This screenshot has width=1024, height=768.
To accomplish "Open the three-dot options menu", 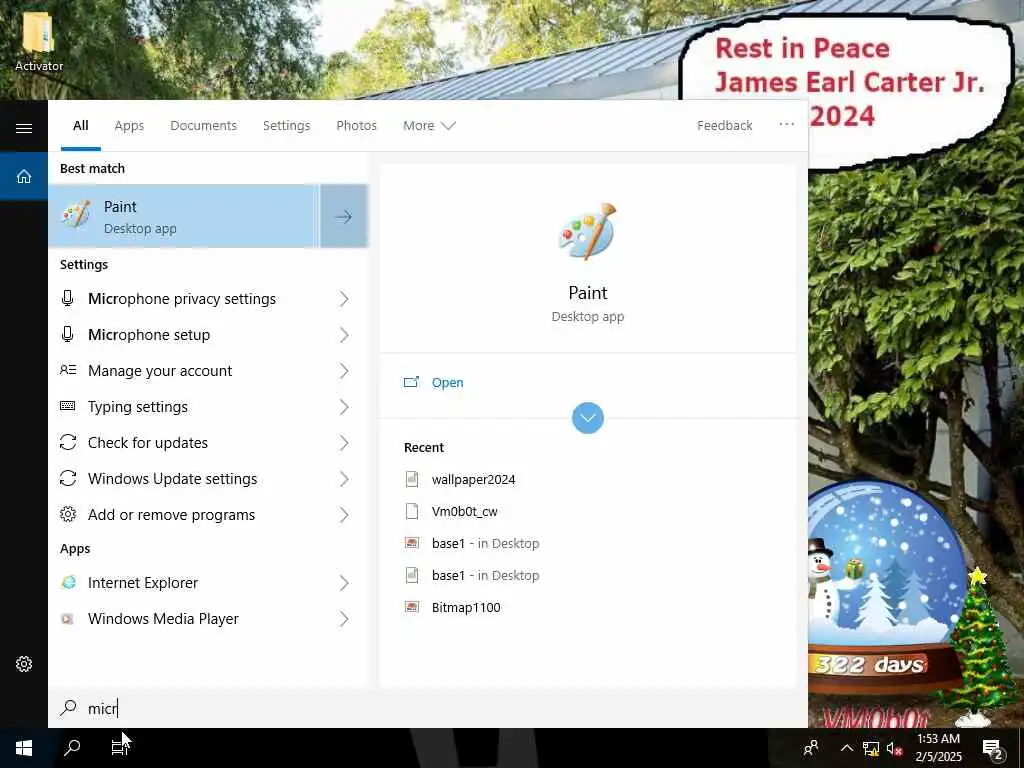I will point(786,124).
